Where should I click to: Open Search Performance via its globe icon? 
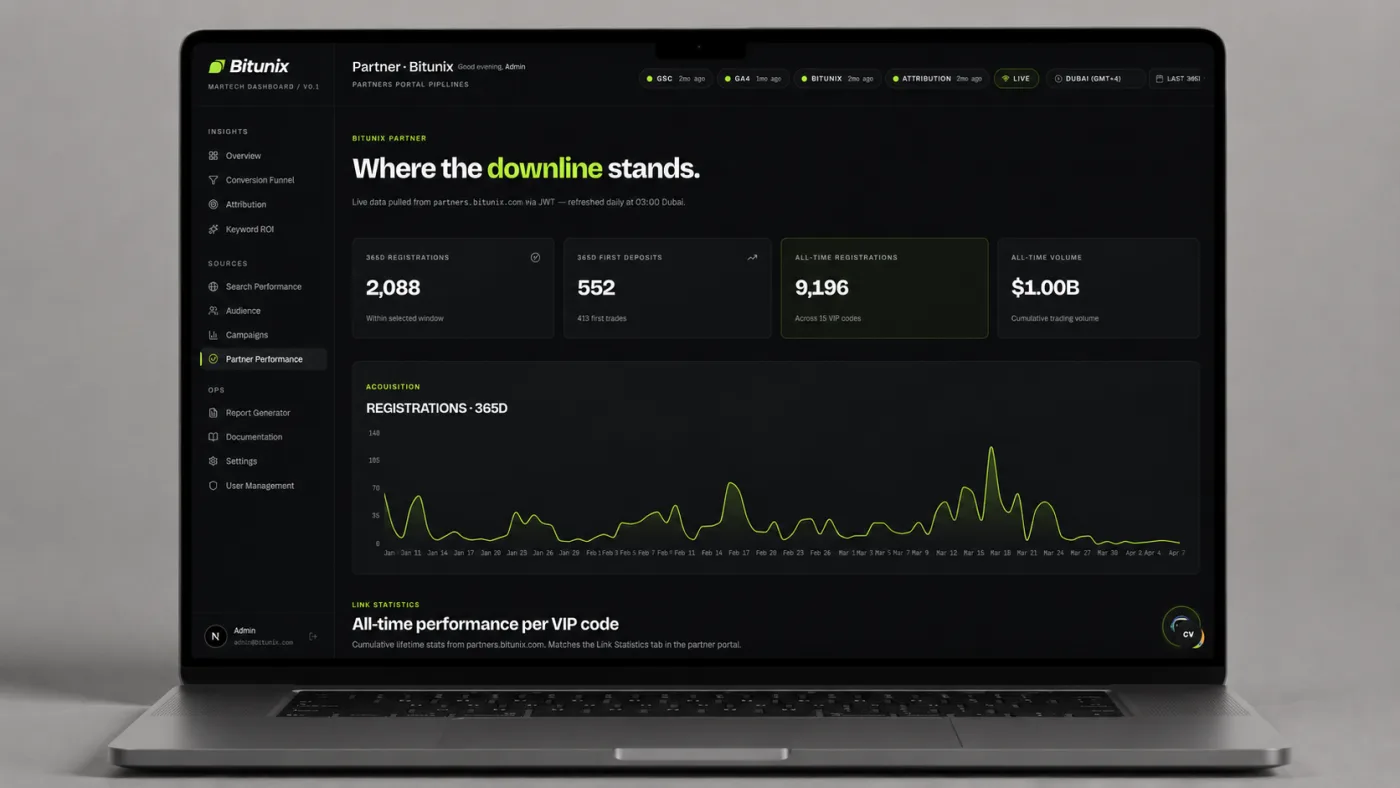(x=213, y=286)
